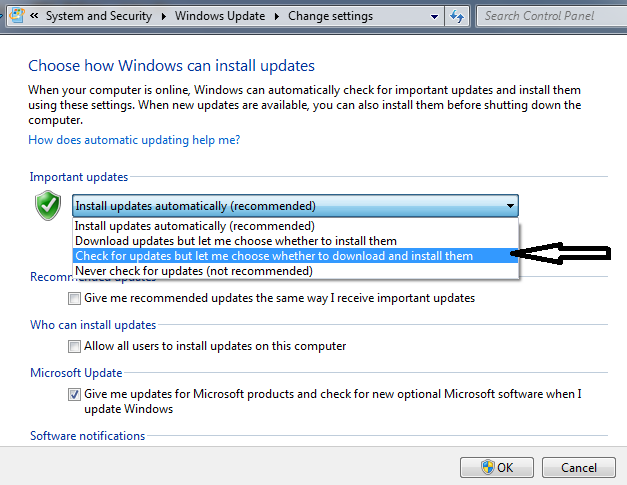Click the 'Software notifications' section label
The height and width of the screenshot is (485, 627).
point(88,435)
